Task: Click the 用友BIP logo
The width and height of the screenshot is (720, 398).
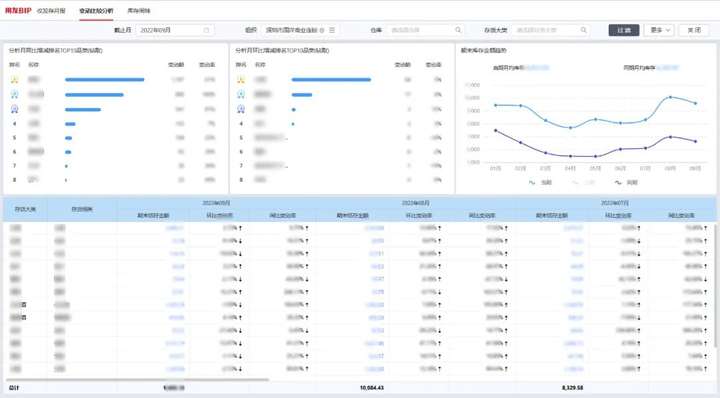Action: pos(18,10)
